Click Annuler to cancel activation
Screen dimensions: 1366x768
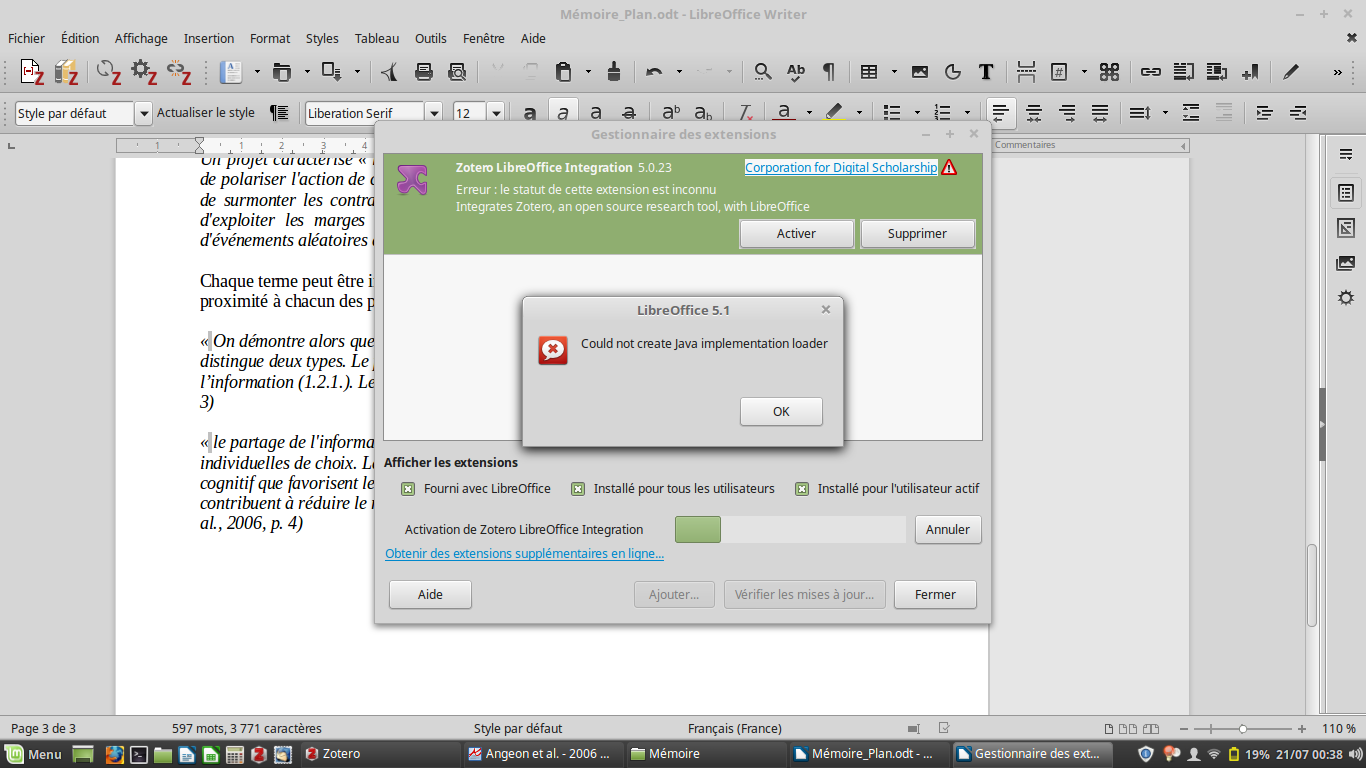point(948,529)
